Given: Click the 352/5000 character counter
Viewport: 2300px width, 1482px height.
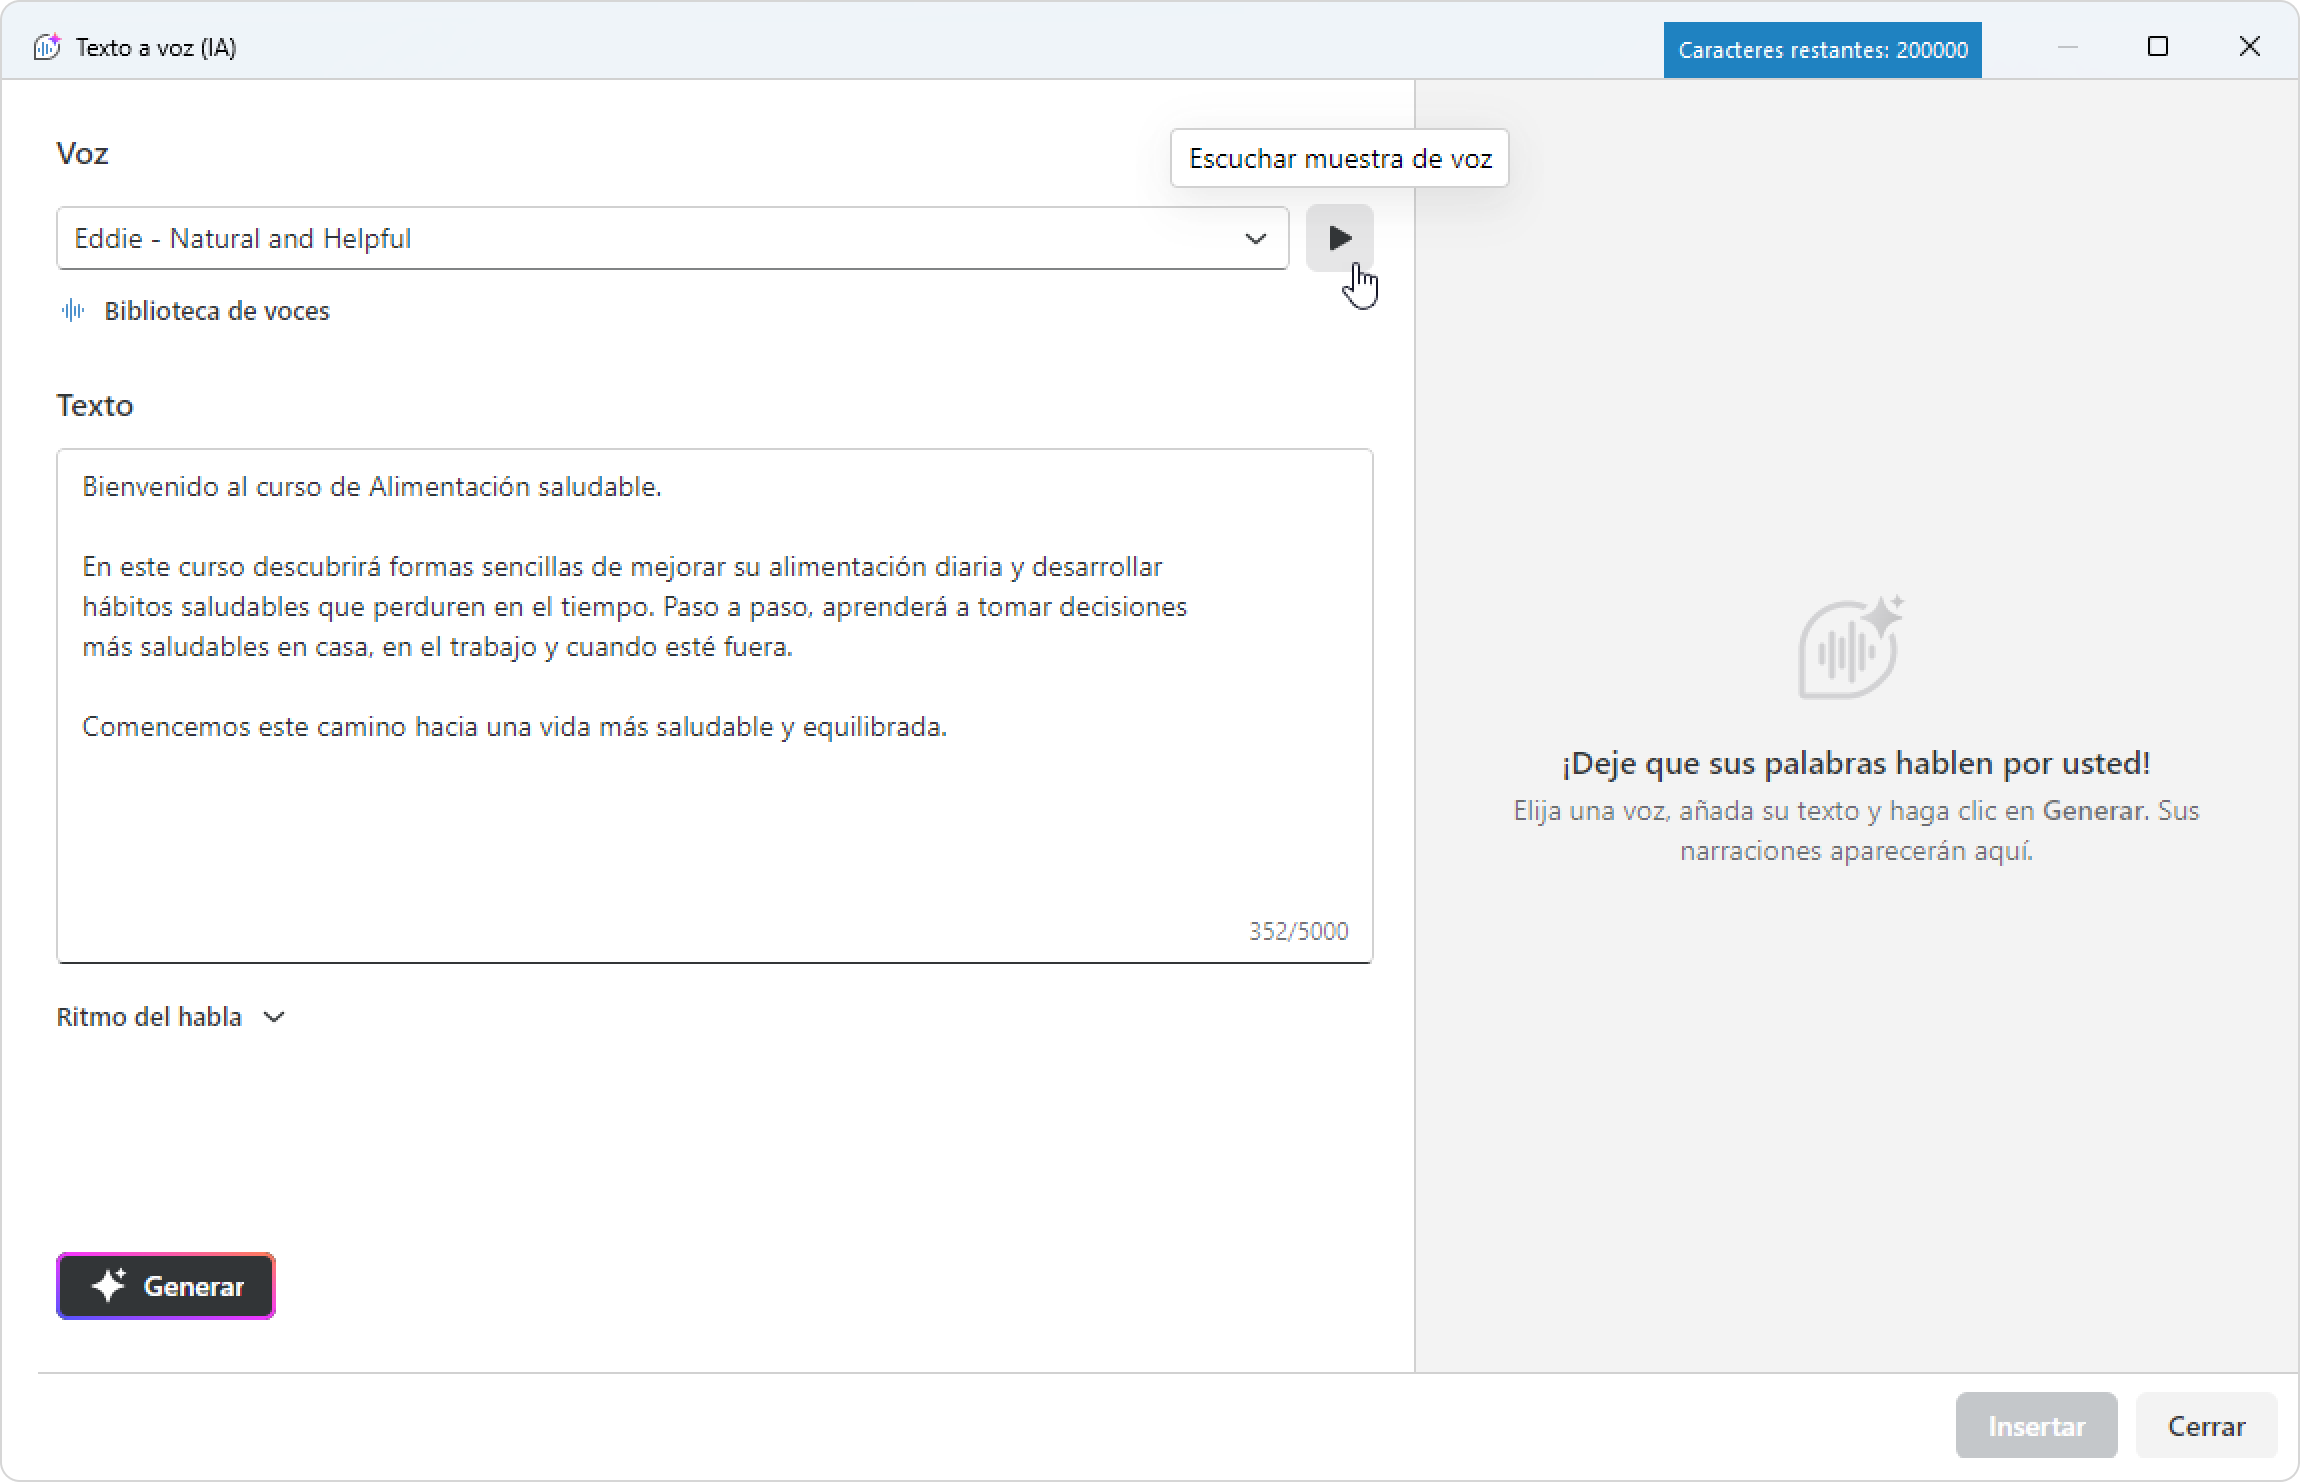Looking at the screenshot, I should (1298, 931).
